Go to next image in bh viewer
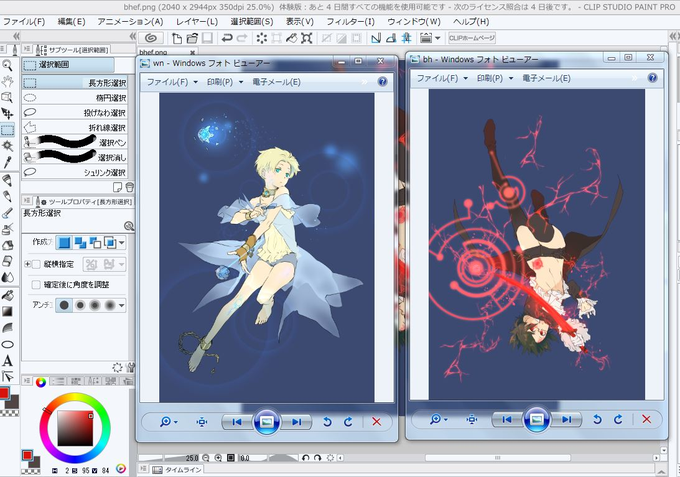This screenshot has width=680, height=477. click(566, 419)
